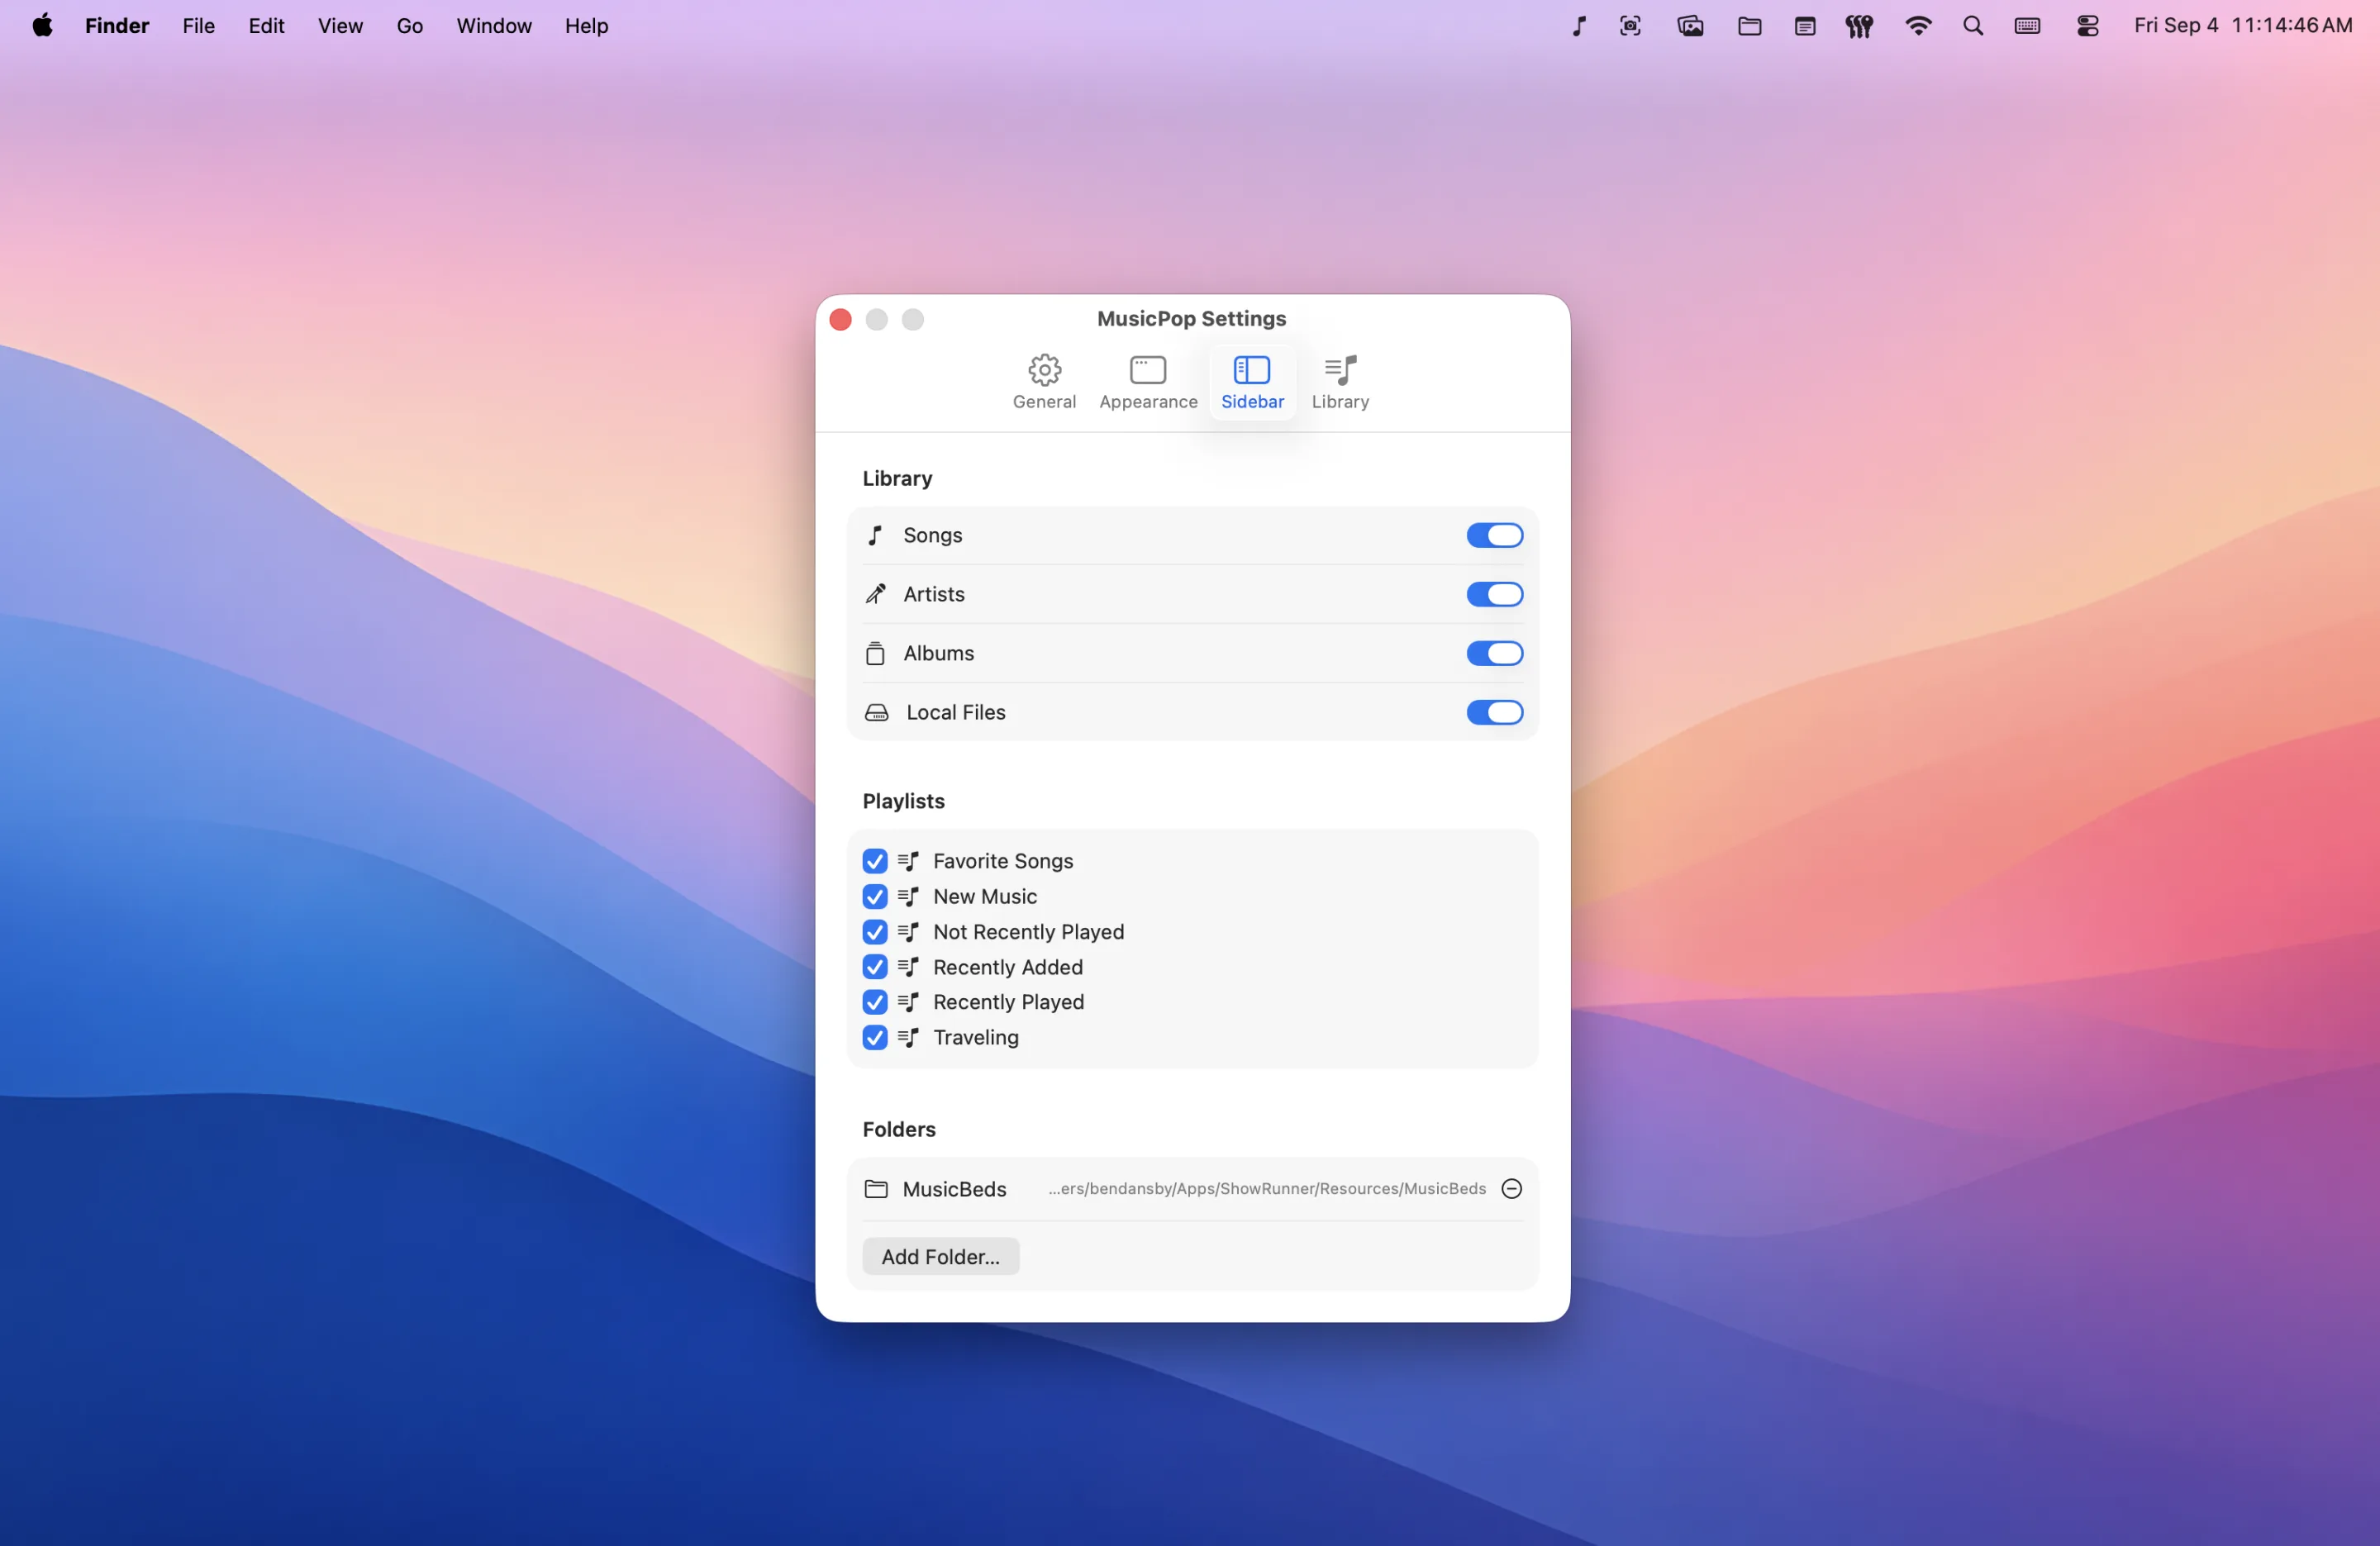The width and height of the screenshot is (2380, 1546).
Task: Uncheck the Traveling playlist checkbox
Action: tap(875, 1037)
